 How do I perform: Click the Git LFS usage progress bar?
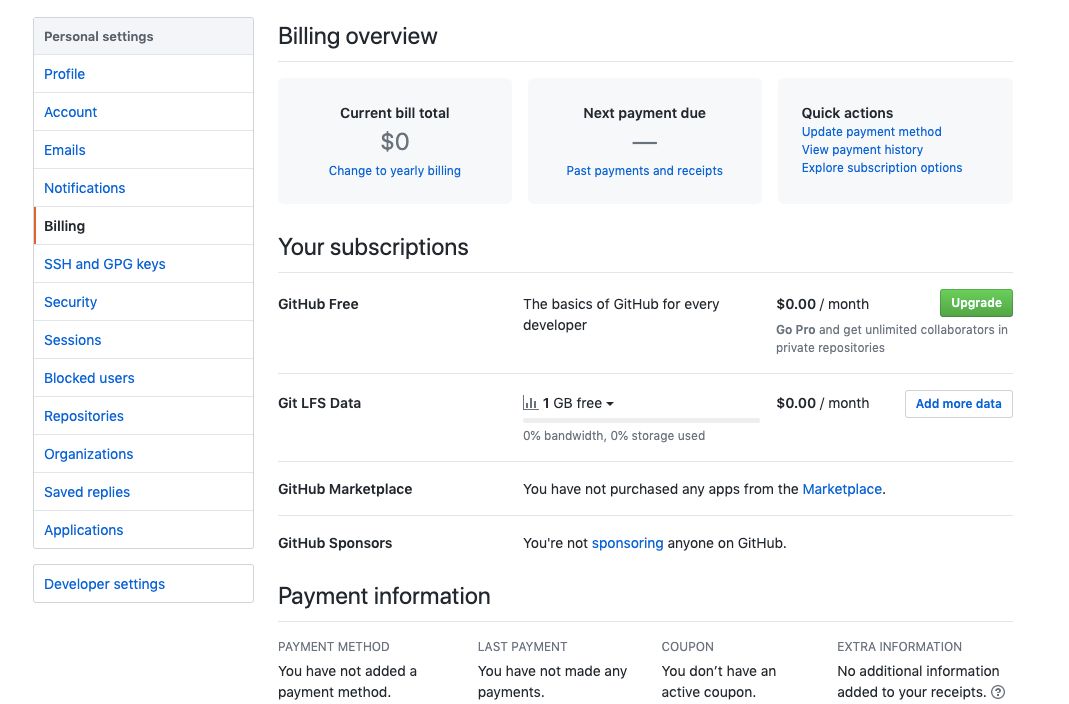[x=640, y=421]
